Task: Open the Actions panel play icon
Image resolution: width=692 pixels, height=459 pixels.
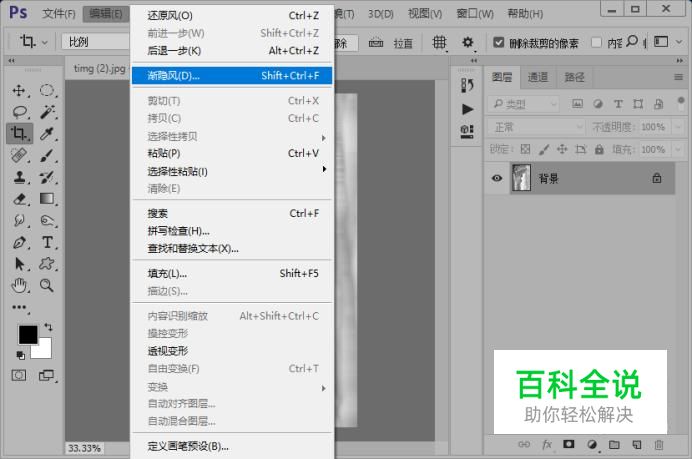Action: (x=467, y=109)
